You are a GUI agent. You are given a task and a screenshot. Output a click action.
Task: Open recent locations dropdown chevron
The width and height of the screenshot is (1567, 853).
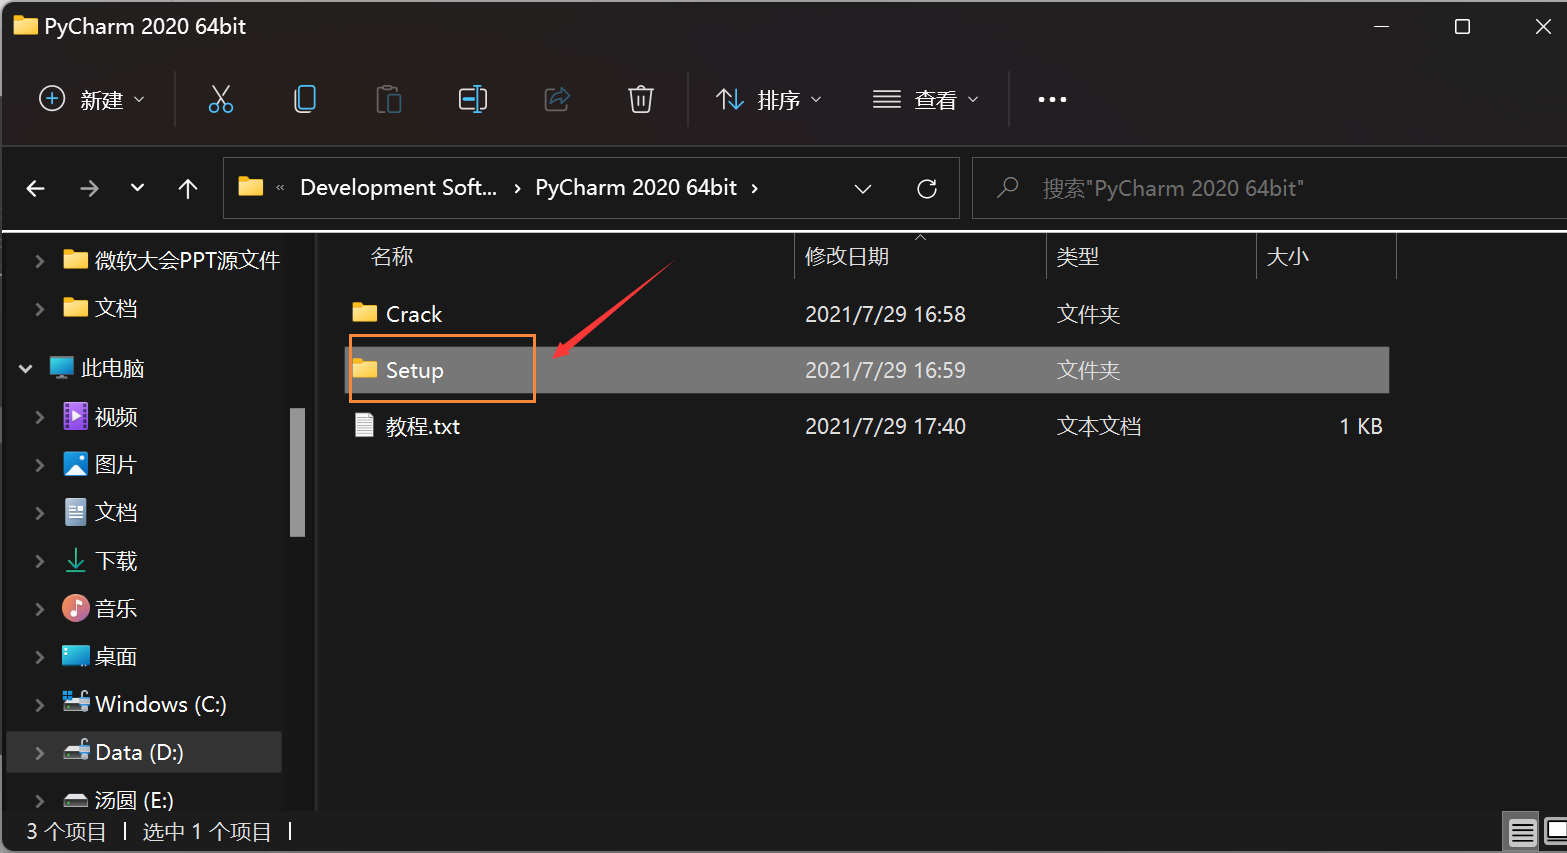(138, 188)
